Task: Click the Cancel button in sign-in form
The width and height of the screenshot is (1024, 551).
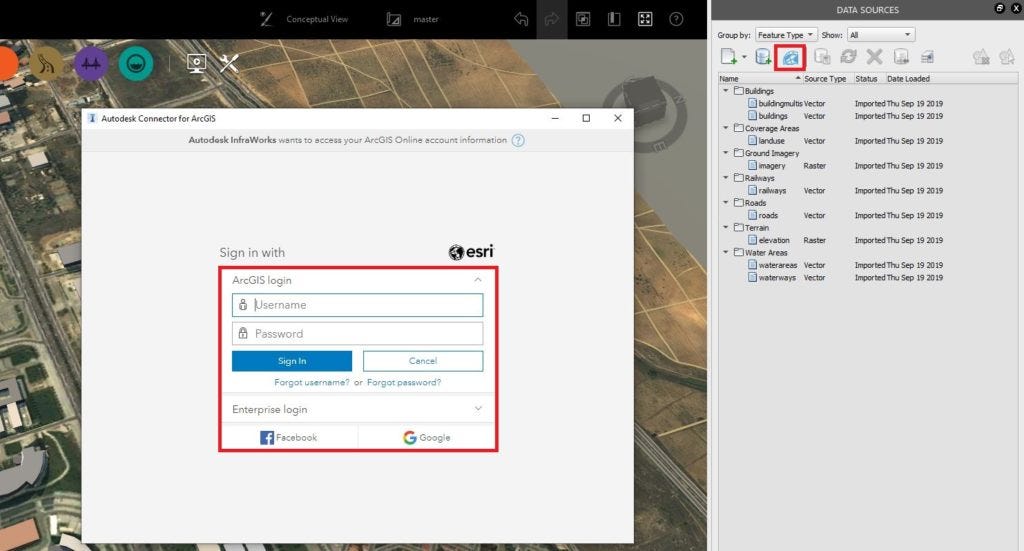Action: (423, 361)
